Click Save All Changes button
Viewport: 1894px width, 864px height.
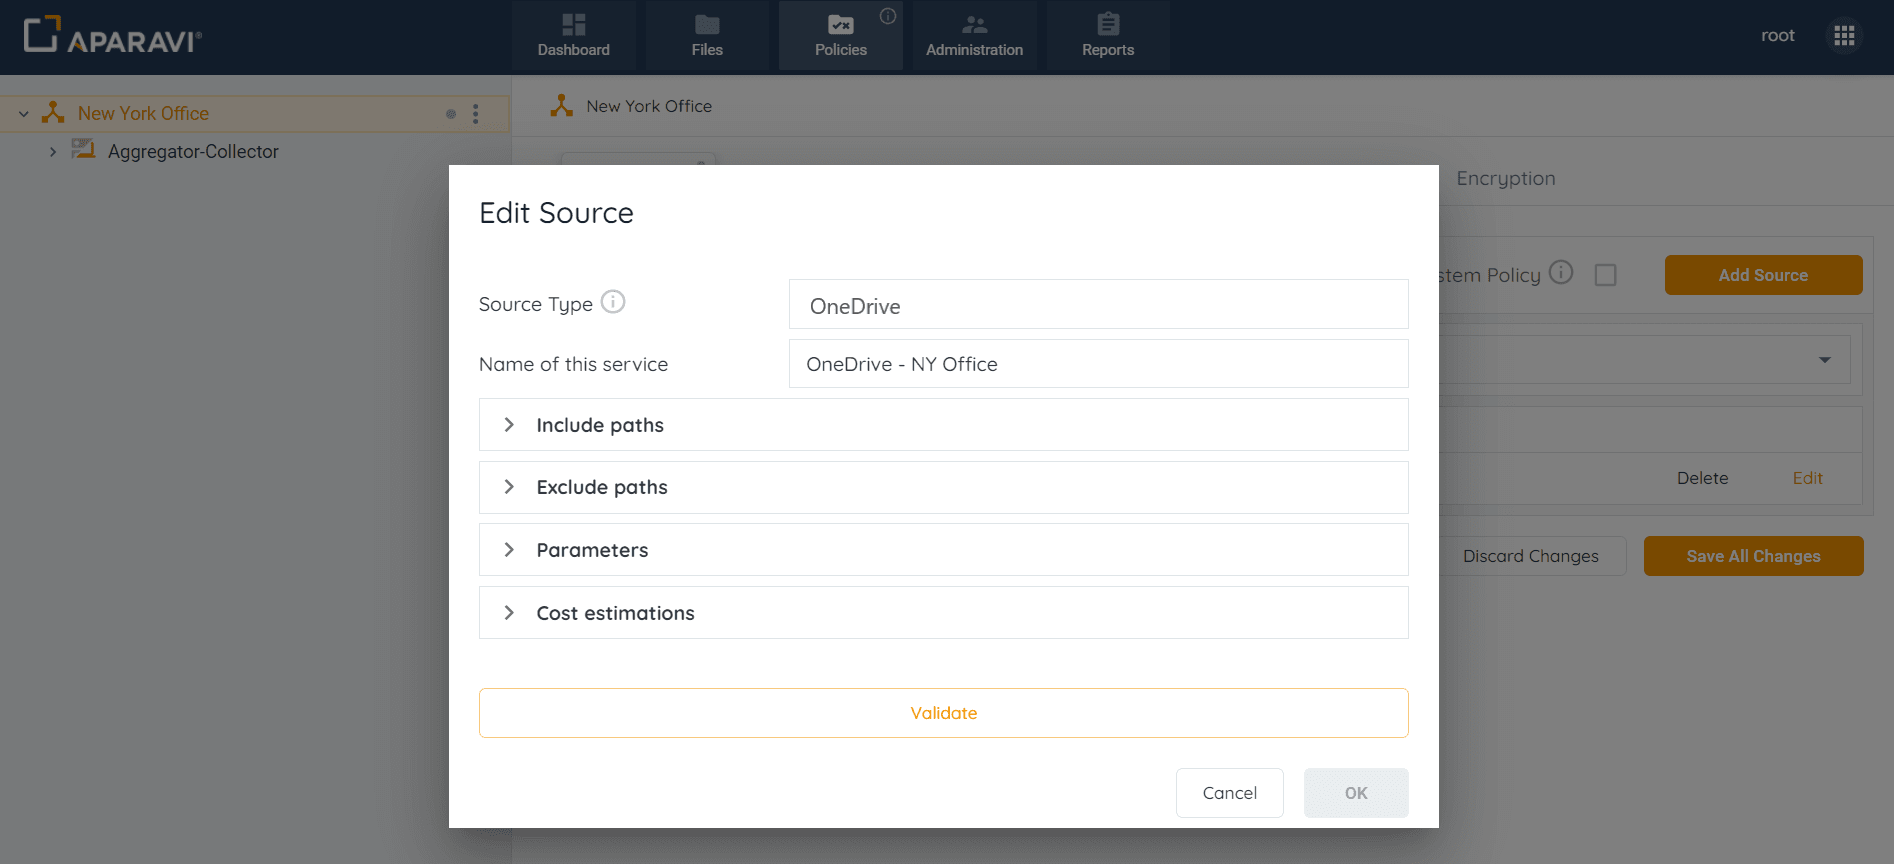(x=1753, y=556)
